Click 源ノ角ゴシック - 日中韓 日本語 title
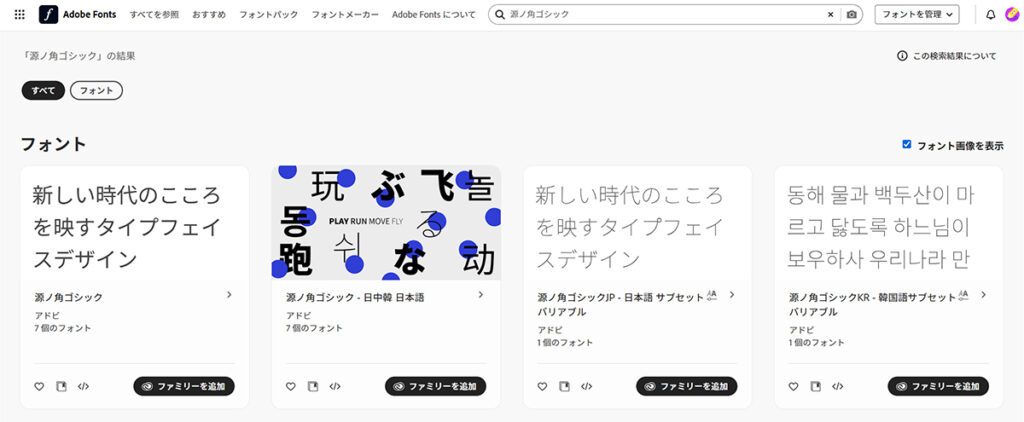 [355, 297]
